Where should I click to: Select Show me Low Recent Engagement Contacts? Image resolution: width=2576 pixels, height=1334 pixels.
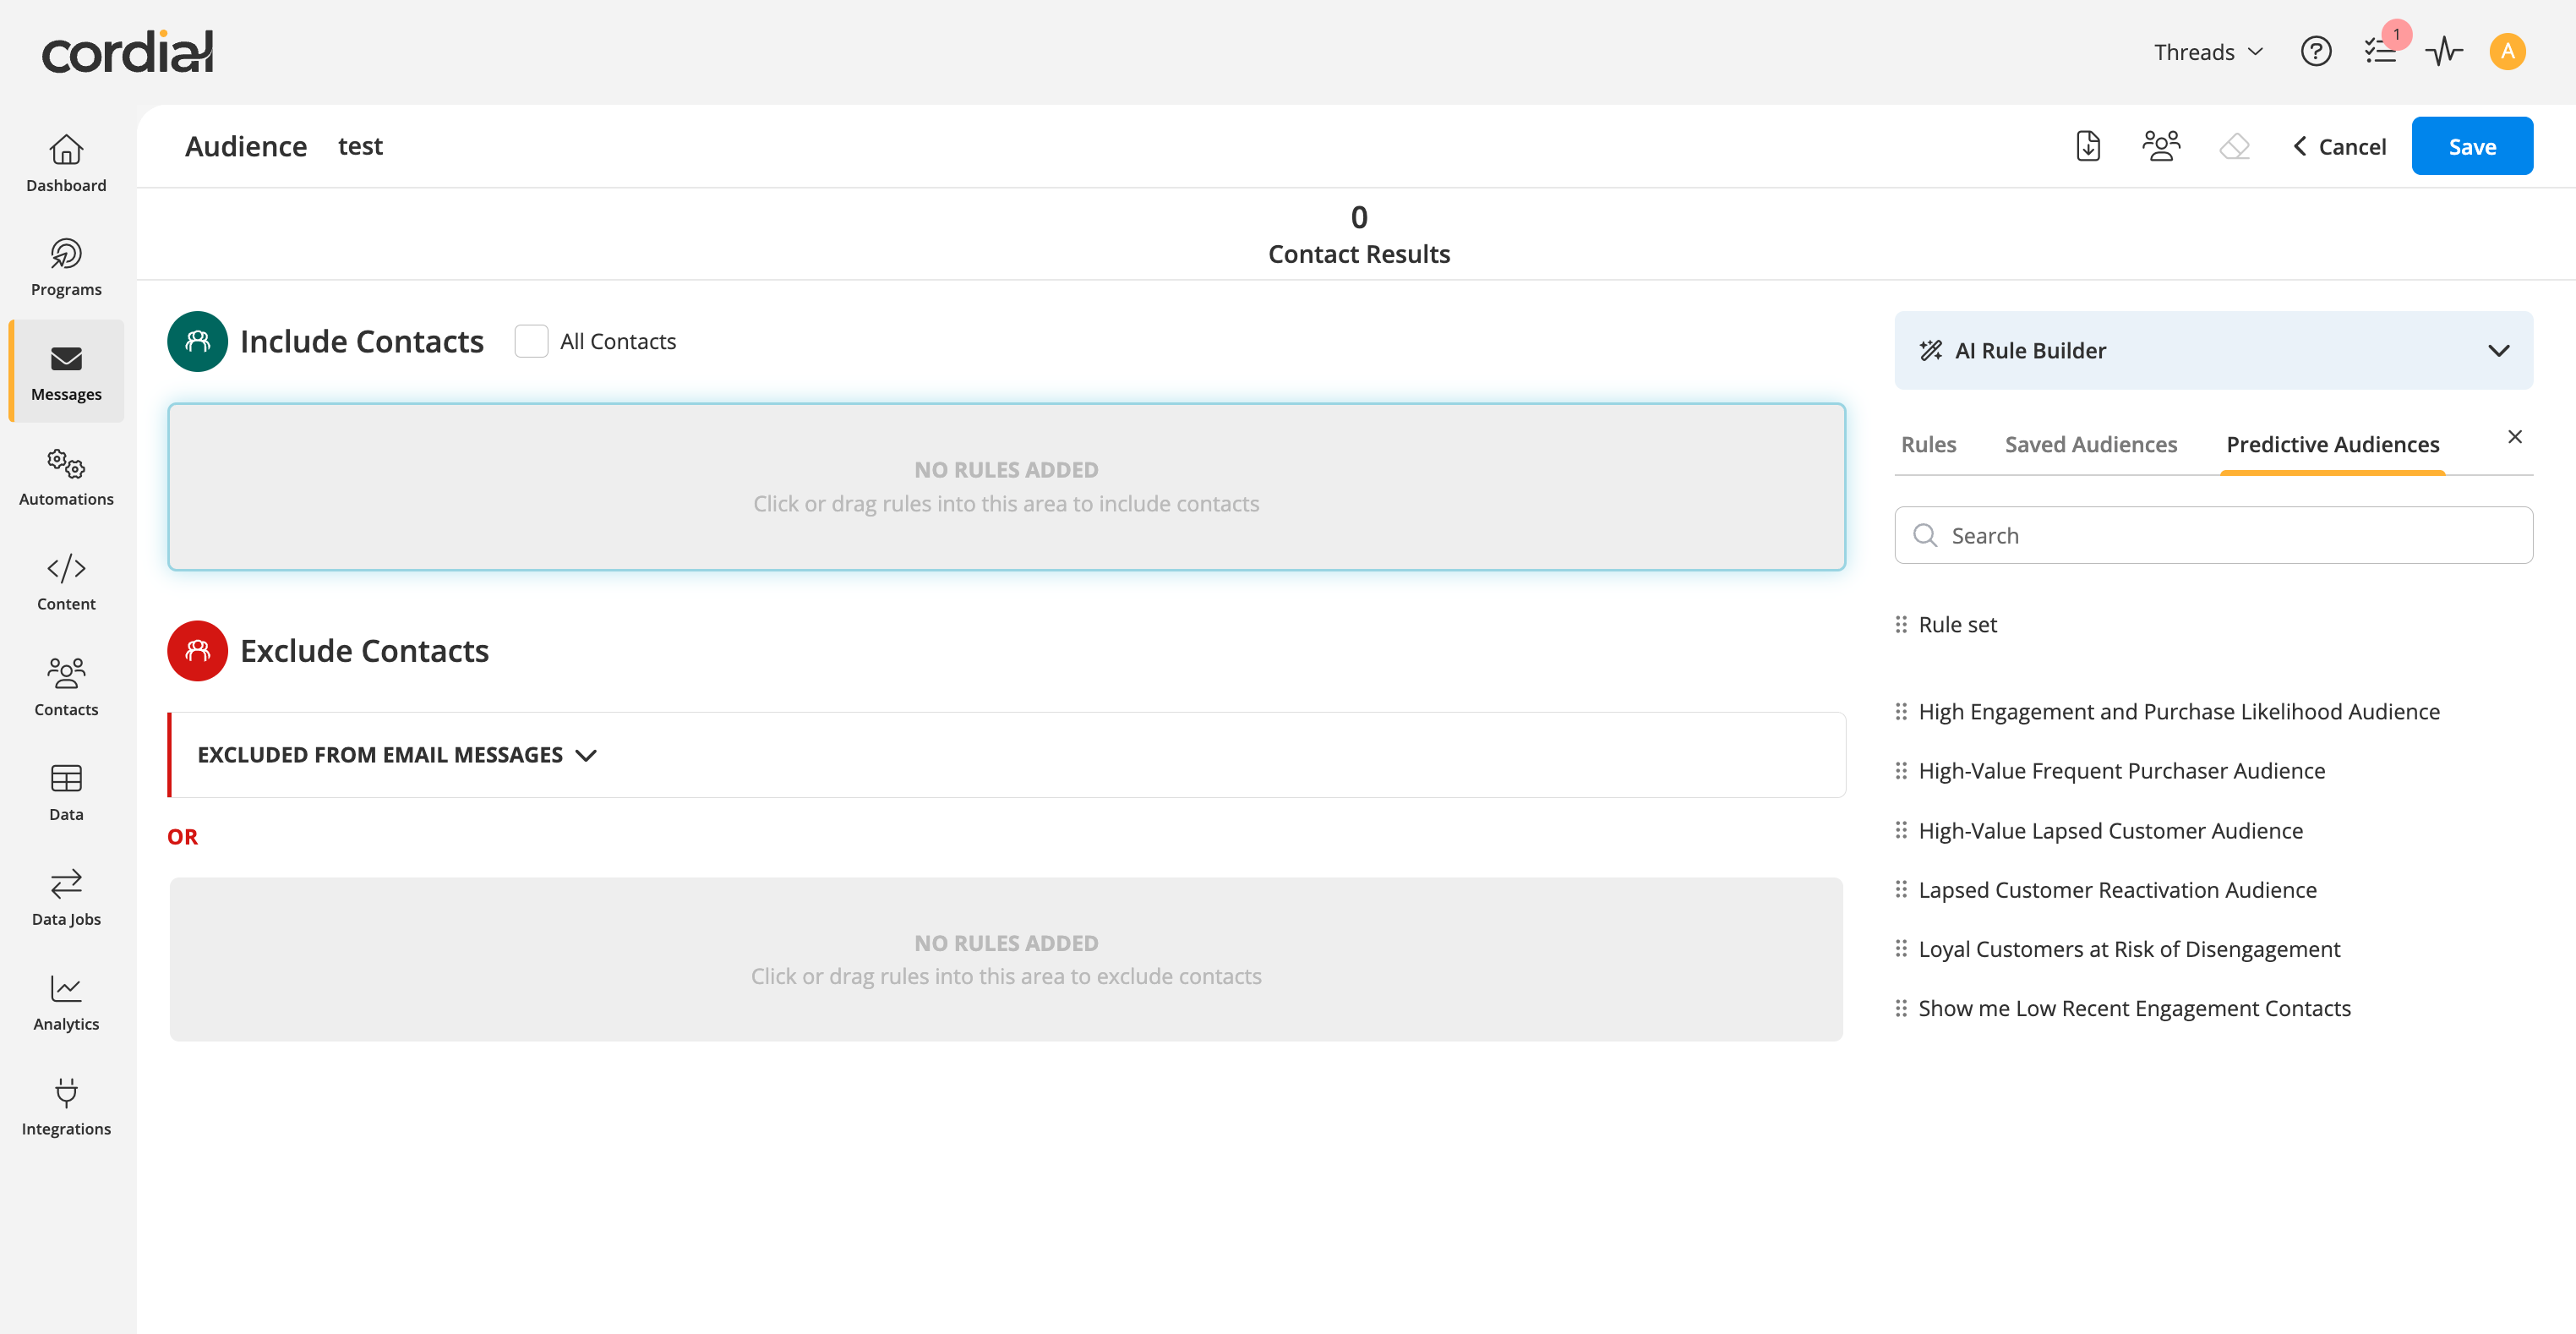[2134, 1008]
